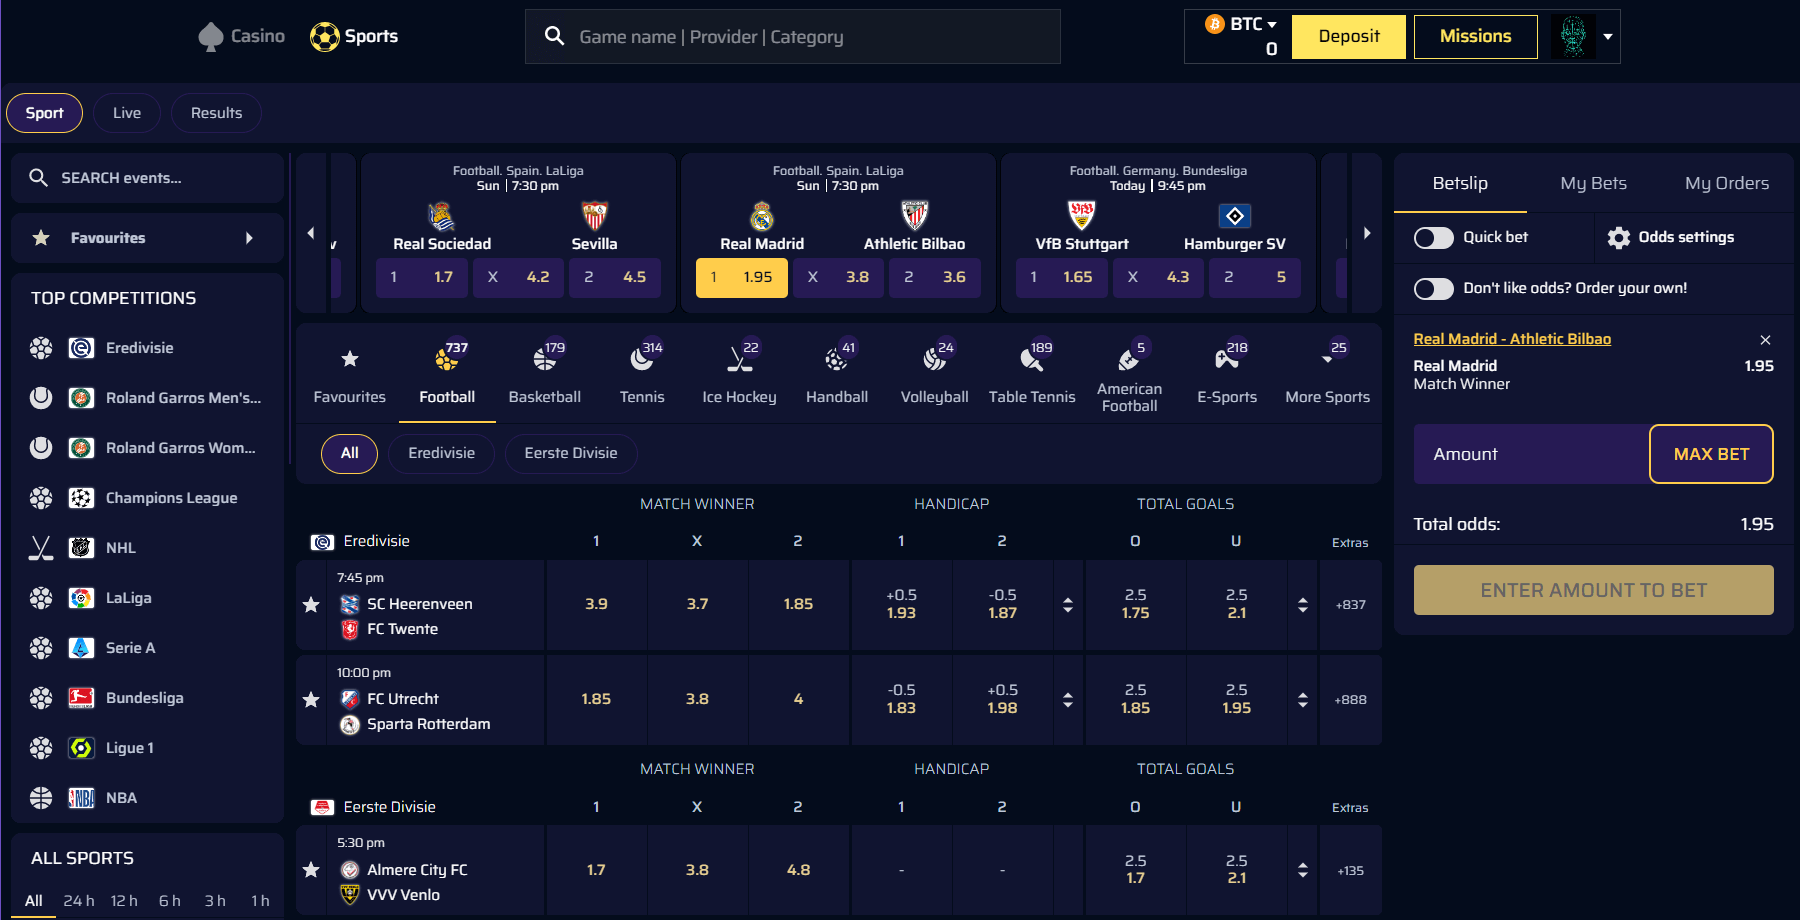Enable the Quick bet toggle
The height and width of the screenshot is (920, 1800).
(1434, 237)
